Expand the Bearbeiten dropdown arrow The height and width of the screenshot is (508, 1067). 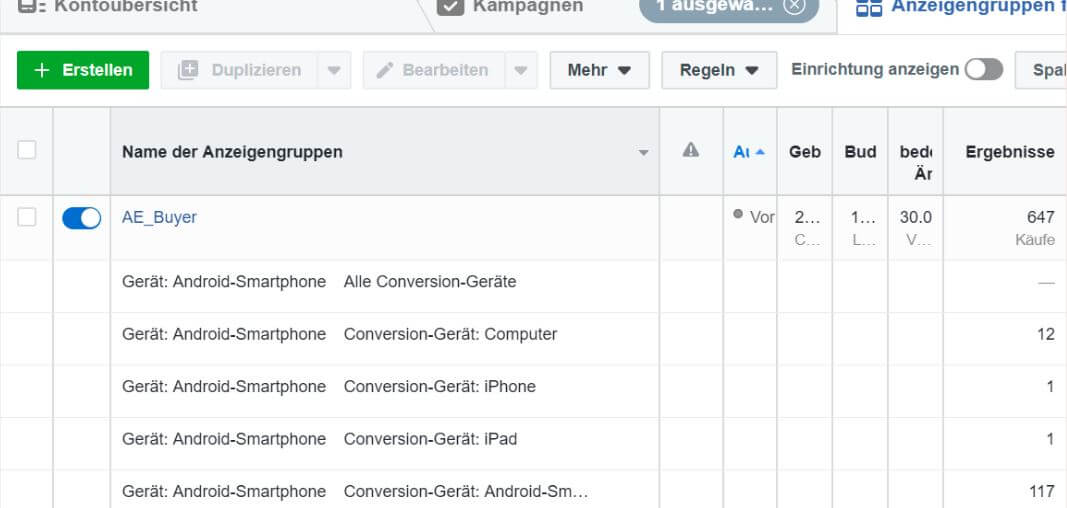520,70
